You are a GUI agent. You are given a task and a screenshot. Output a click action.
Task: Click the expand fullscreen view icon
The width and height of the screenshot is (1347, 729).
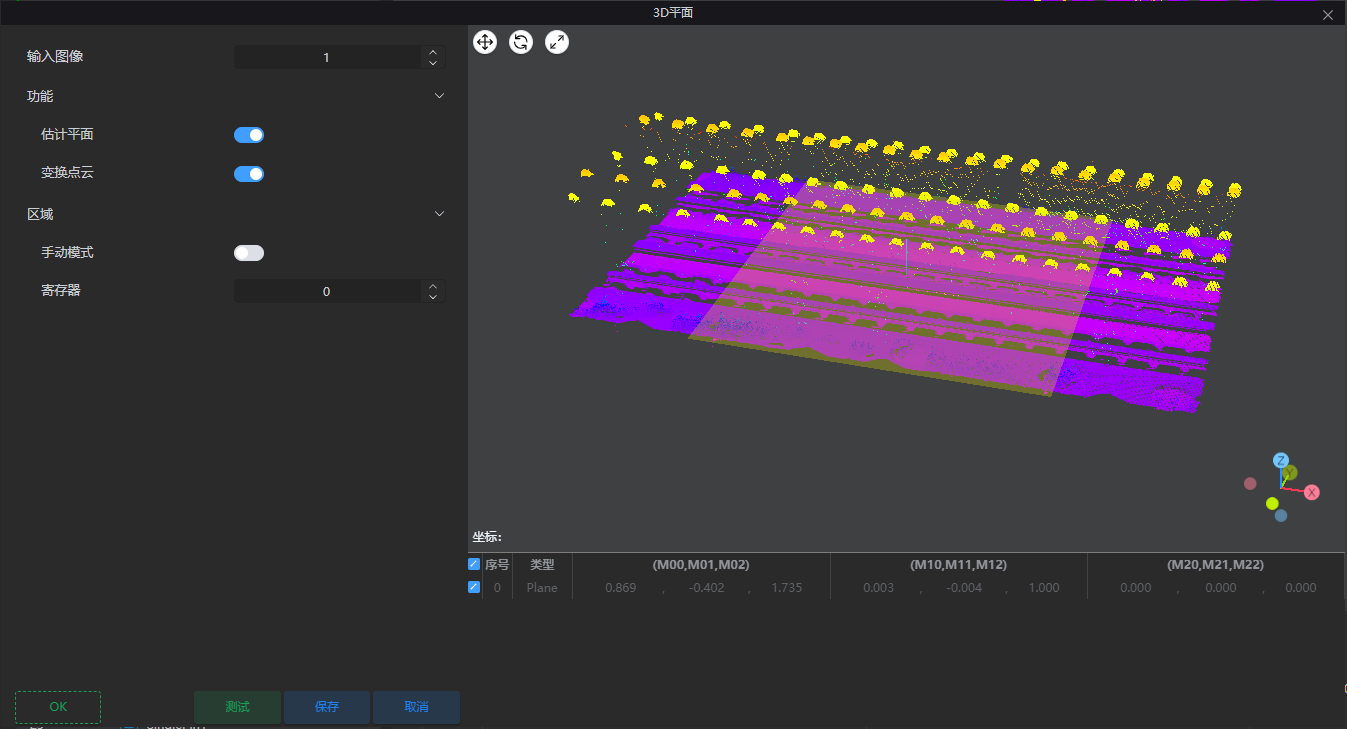coord(557,42)
